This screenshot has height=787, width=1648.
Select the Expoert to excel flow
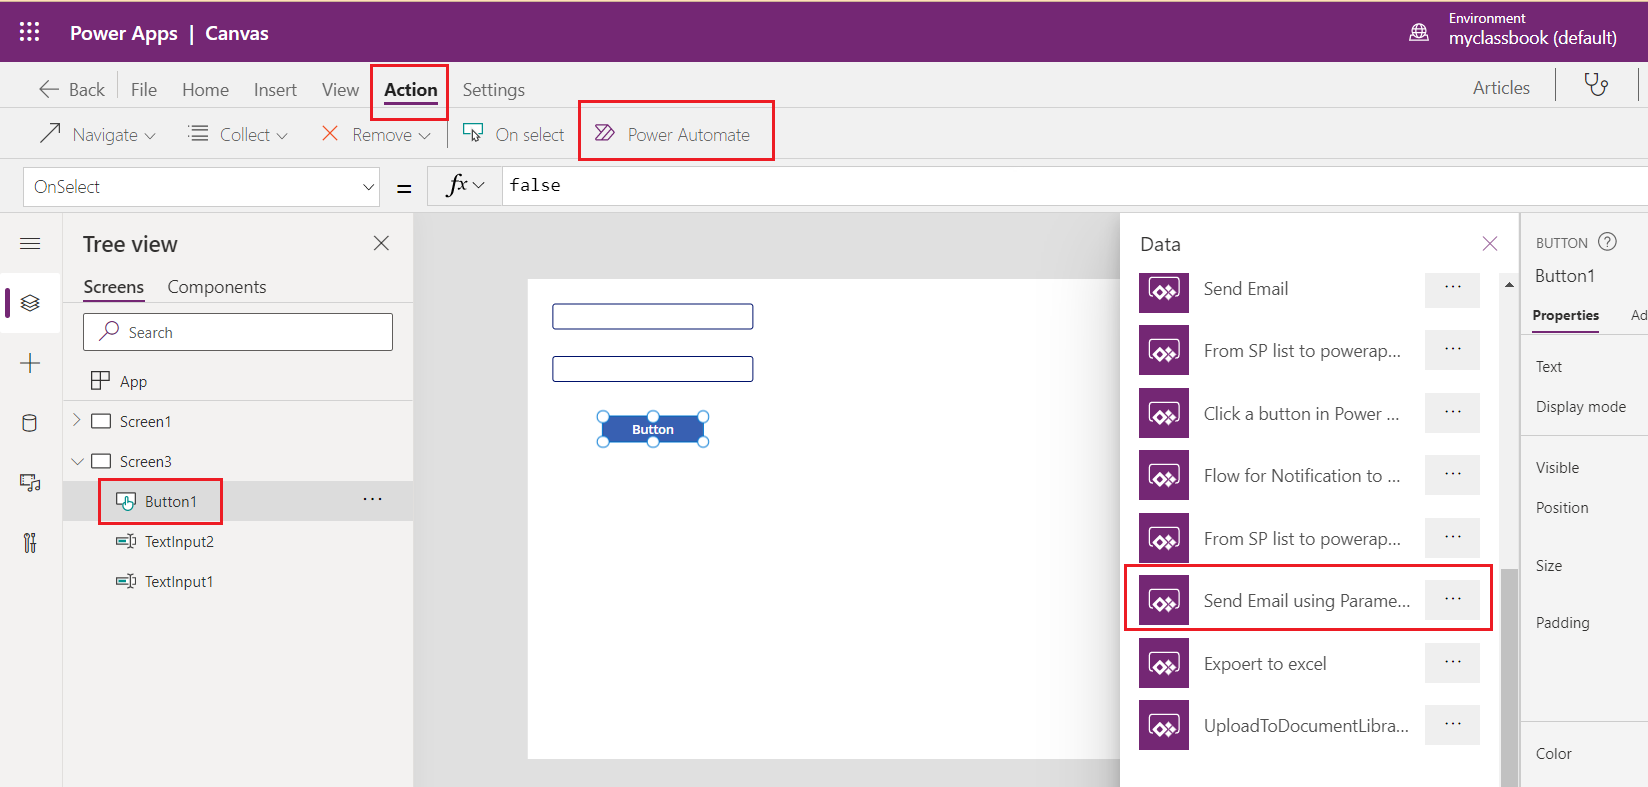pos(1265,664)
